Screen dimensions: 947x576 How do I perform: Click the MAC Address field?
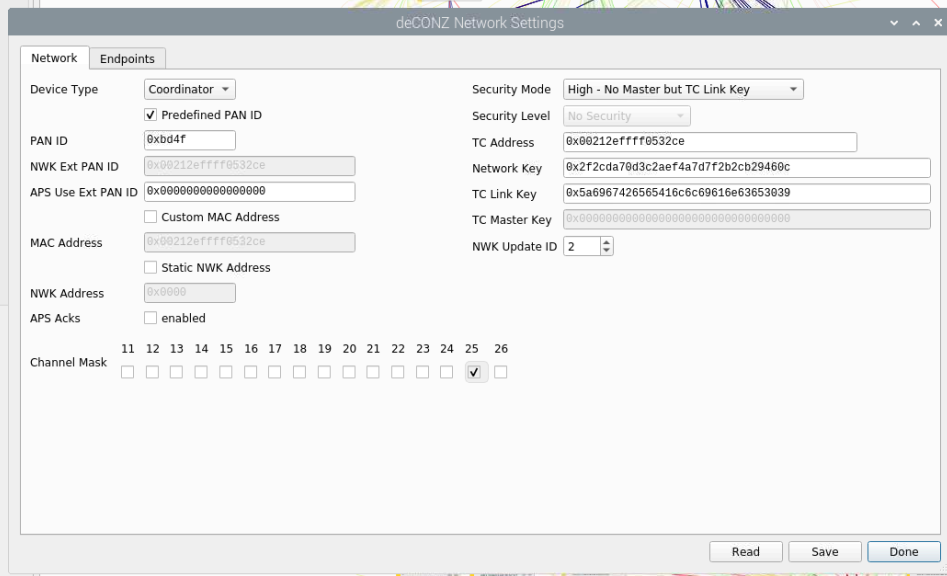(x=249, y=242)
